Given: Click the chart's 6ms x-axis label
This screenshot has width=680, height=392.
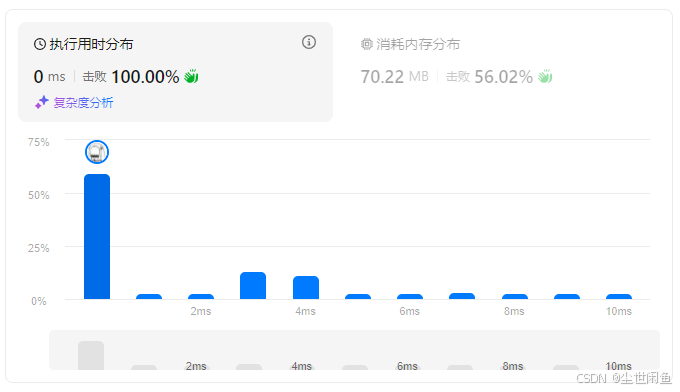Looking at the screenshot, I should [410, 311].
